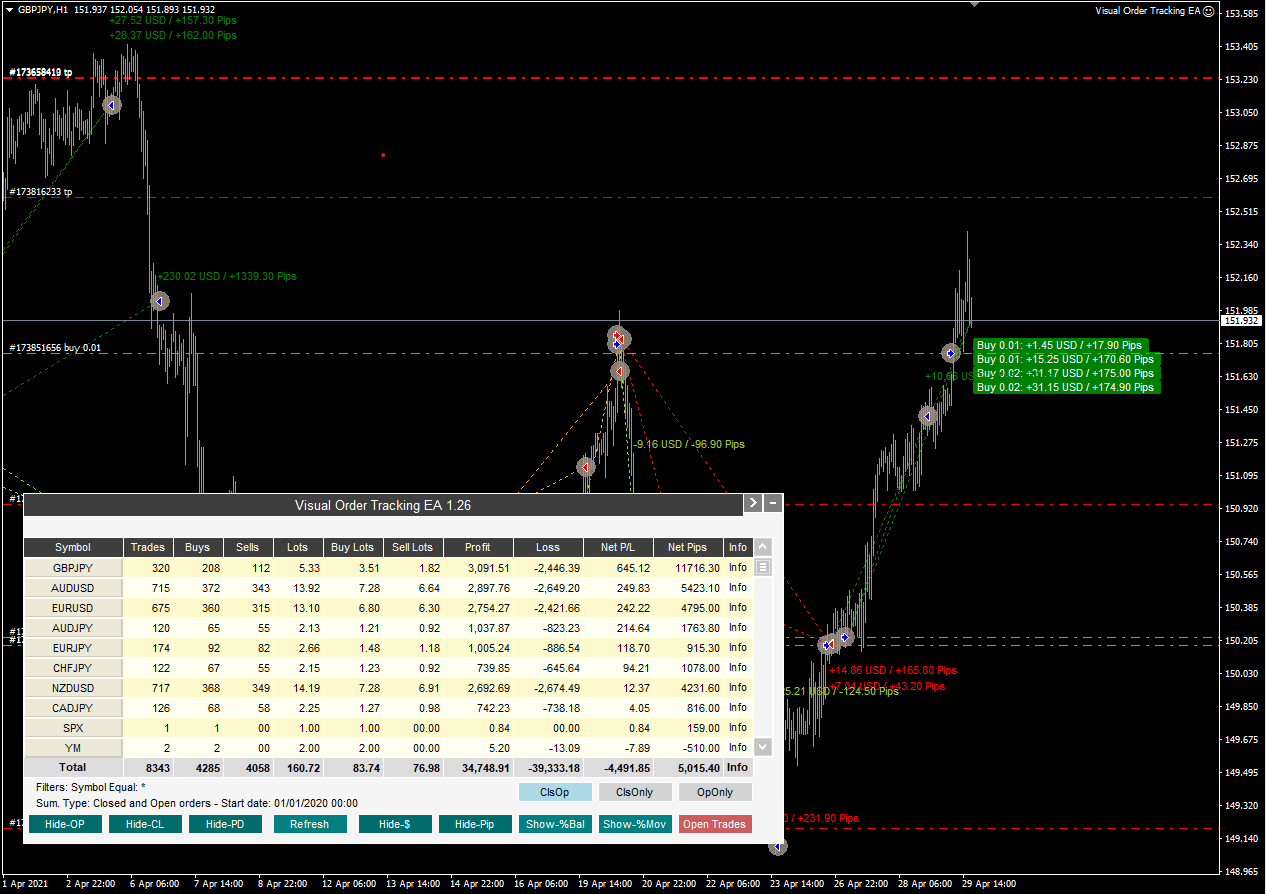Open Info for the Total row

pyautogui.click(x=738, y=767)
